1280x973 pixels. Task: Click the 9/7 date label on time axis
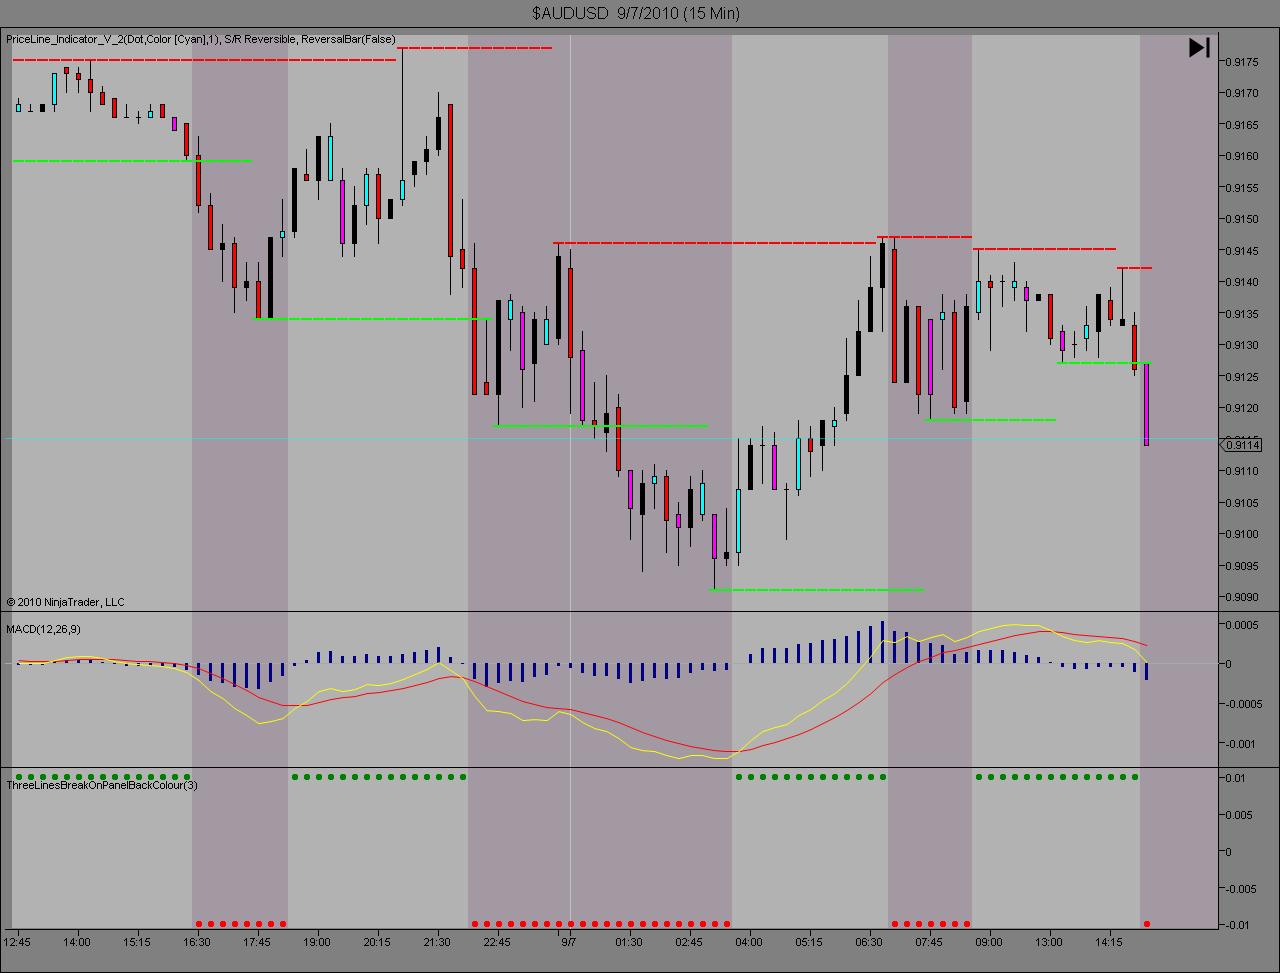click(x=569, y=942)
